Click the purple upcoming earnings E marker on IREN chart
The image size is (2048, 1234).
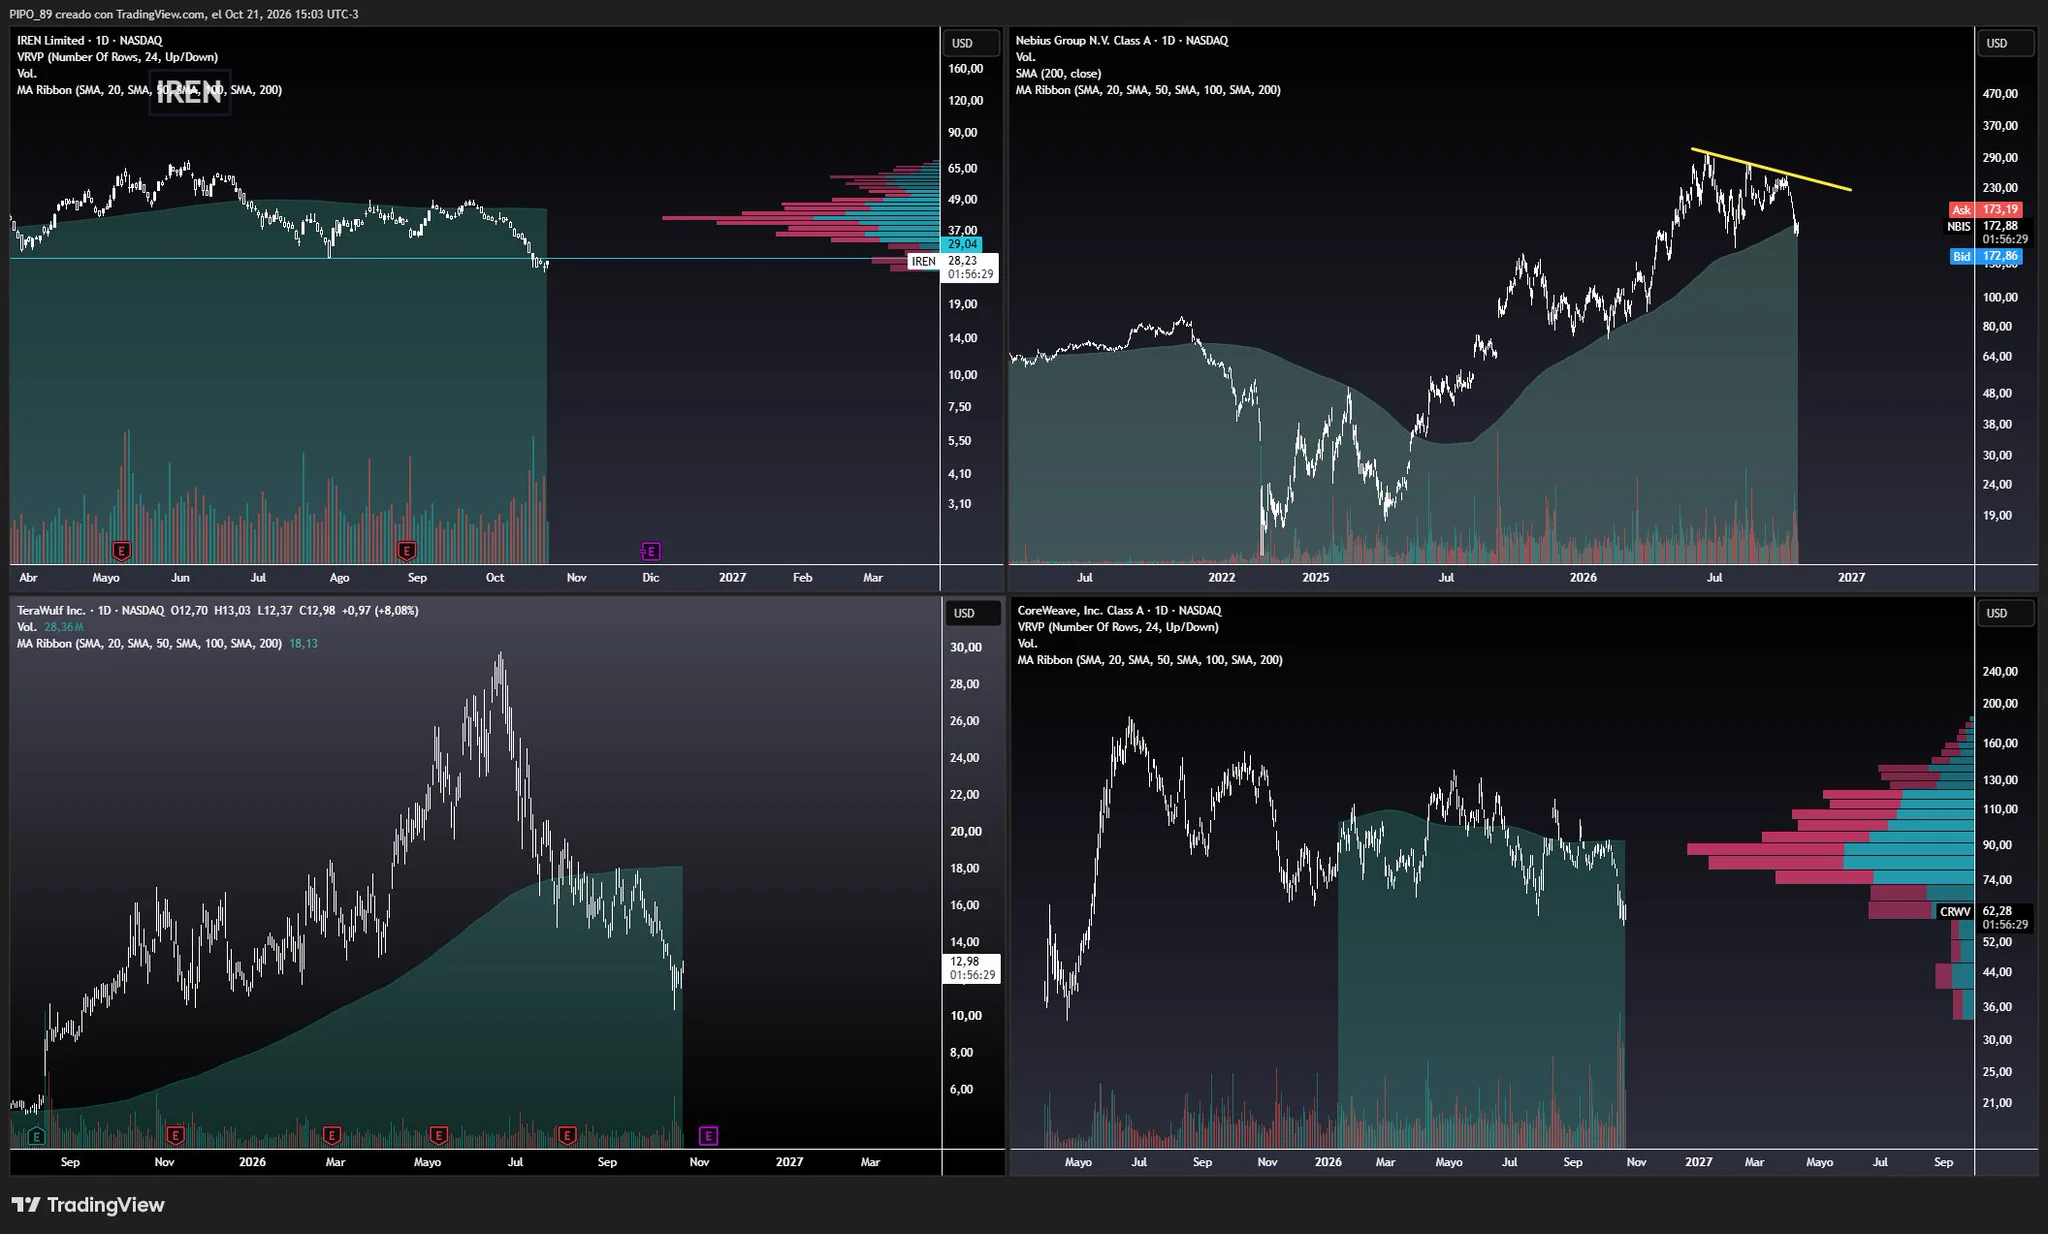click(651, 551)
